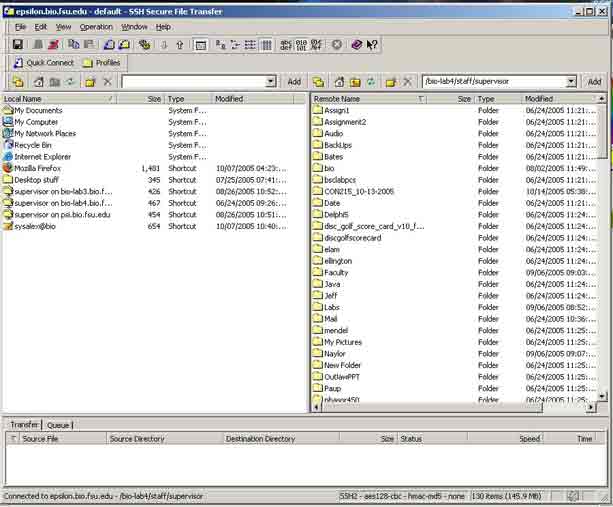Image resolution: width=613 pixels, height=507 pixels.
Task: Click the local path input field
Action: tap(194, 82)
